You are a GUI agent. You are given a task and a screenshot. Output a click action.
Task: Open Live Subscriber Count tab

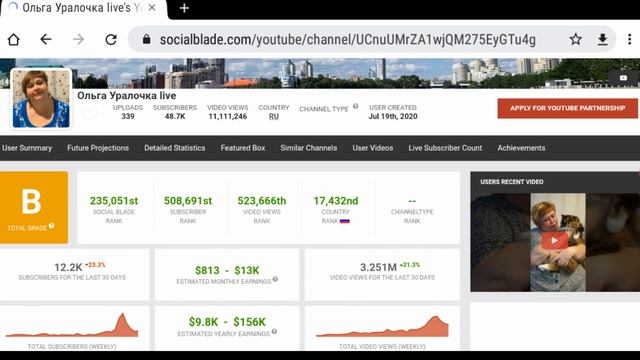tap(445, 148)
